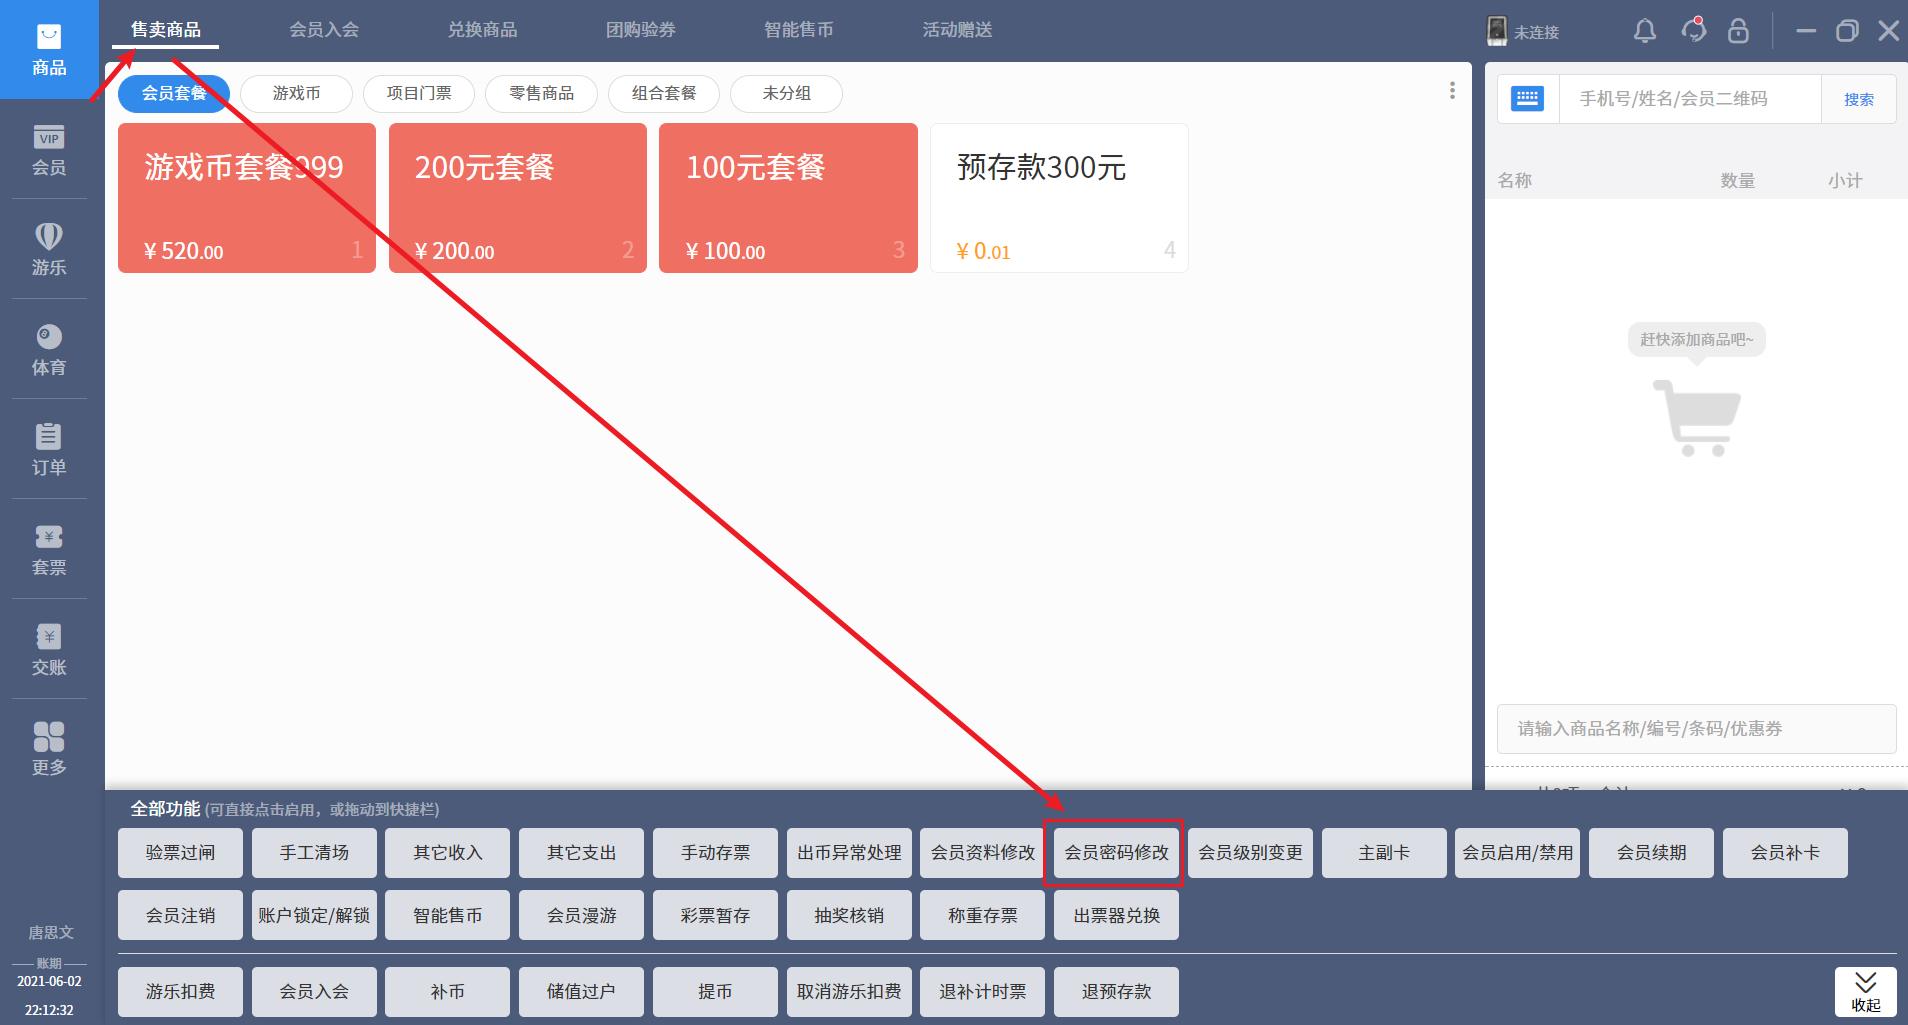The height and width of the screenshot is (1025, 1908).
Task: Click the 游乐扣费 quick bar button
Action: click(x=180, y=992)
